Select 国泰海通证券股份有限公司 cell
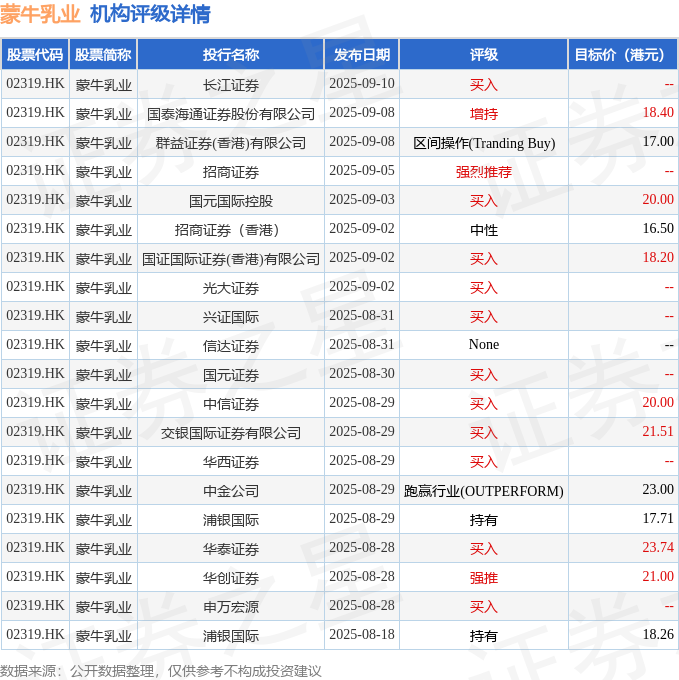 pyautogui.click(x=231, y=114)
